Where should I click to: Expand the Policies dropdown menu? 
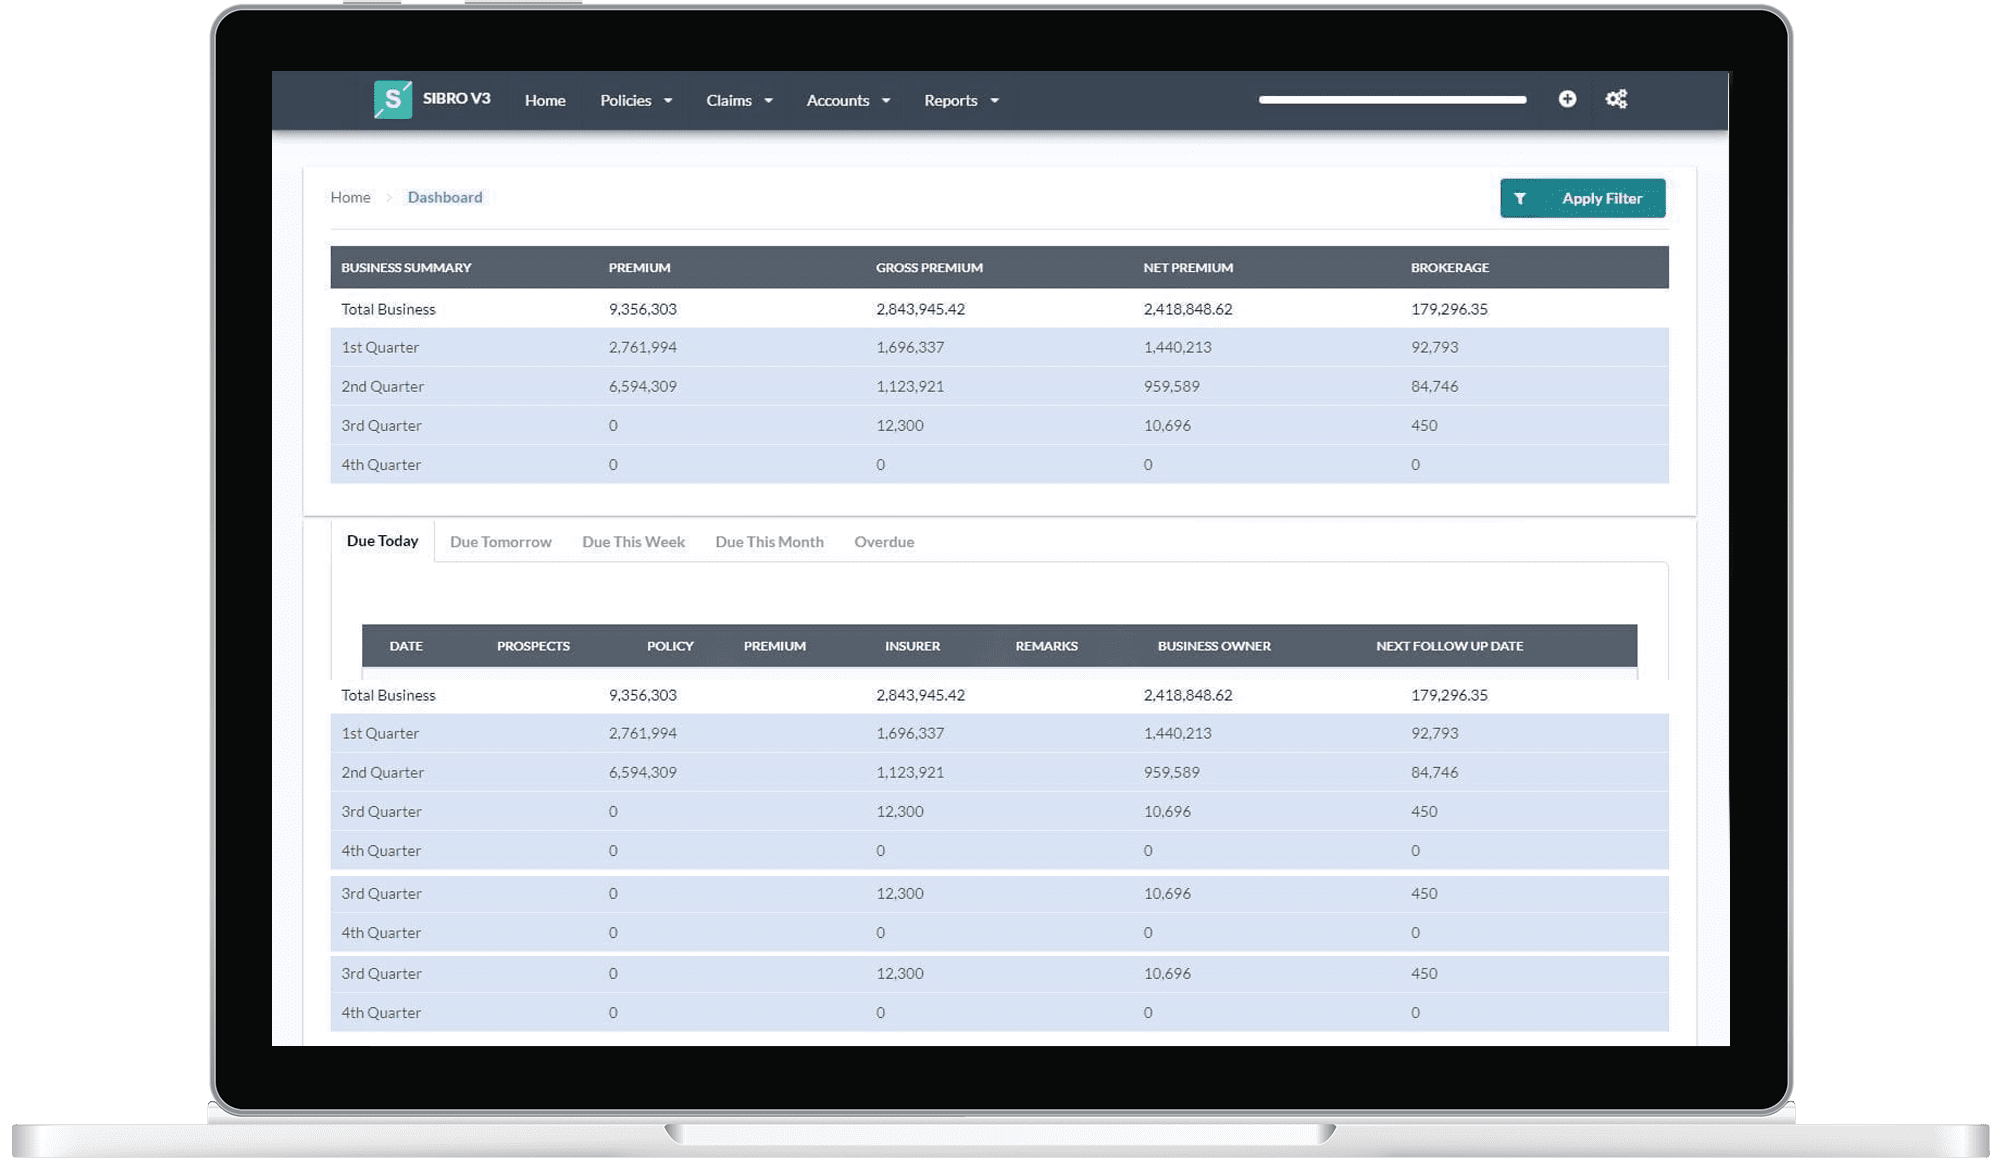(636, 100)
